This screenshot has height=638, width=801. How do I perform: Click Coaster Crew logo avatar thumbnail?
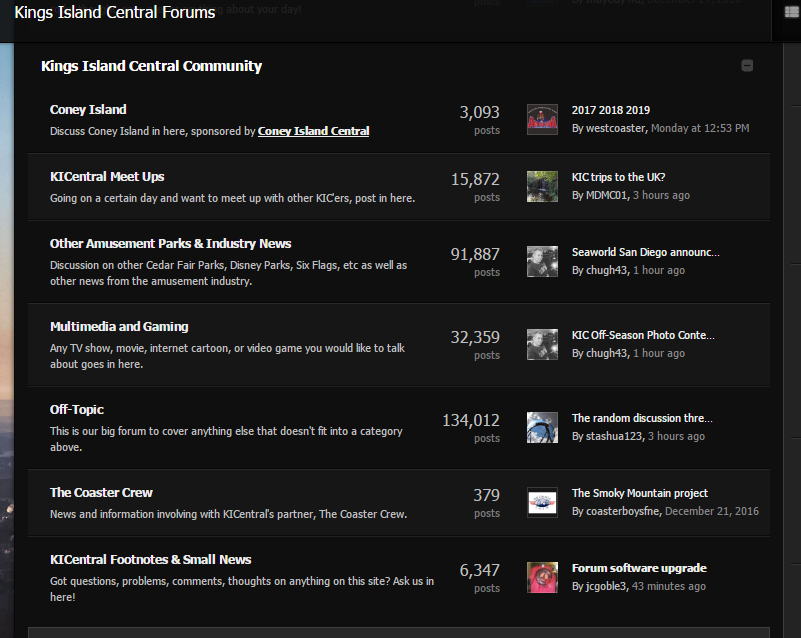542,502
